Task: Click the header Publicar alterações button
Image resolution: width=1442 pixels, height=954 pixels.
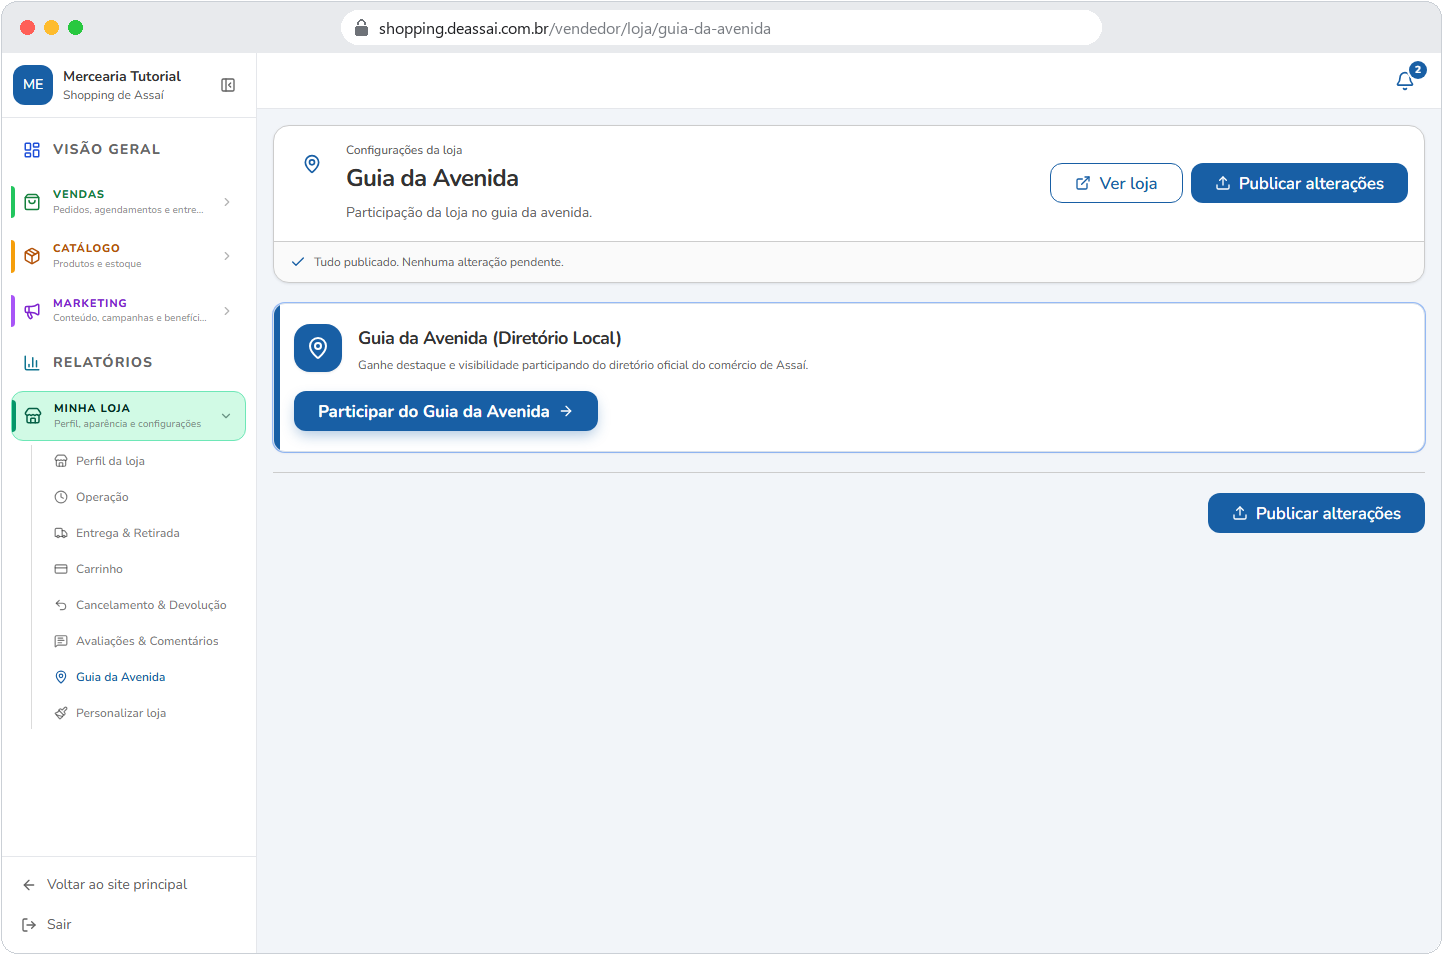Action: [x=1299, y=183]
